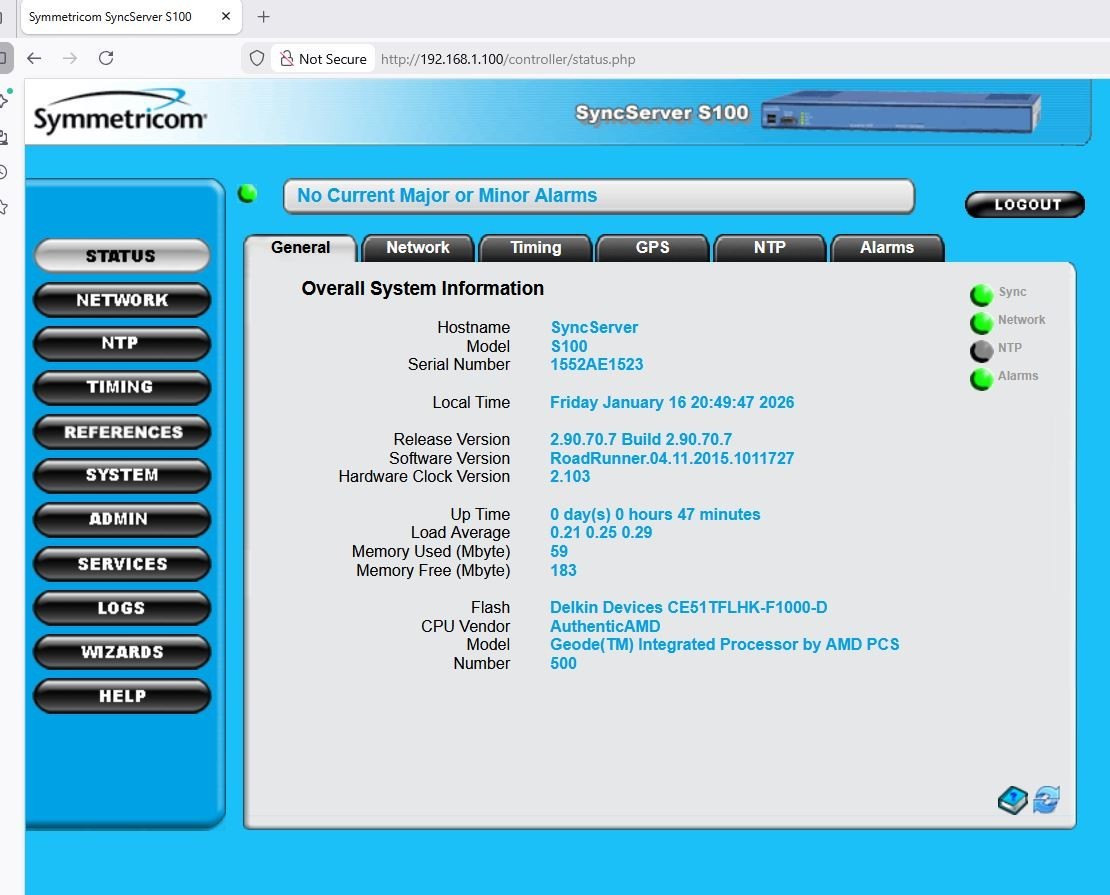1110x895 pixels.
Task: Click CPU vendor AuthenticAMD
Action: (605, 626)
